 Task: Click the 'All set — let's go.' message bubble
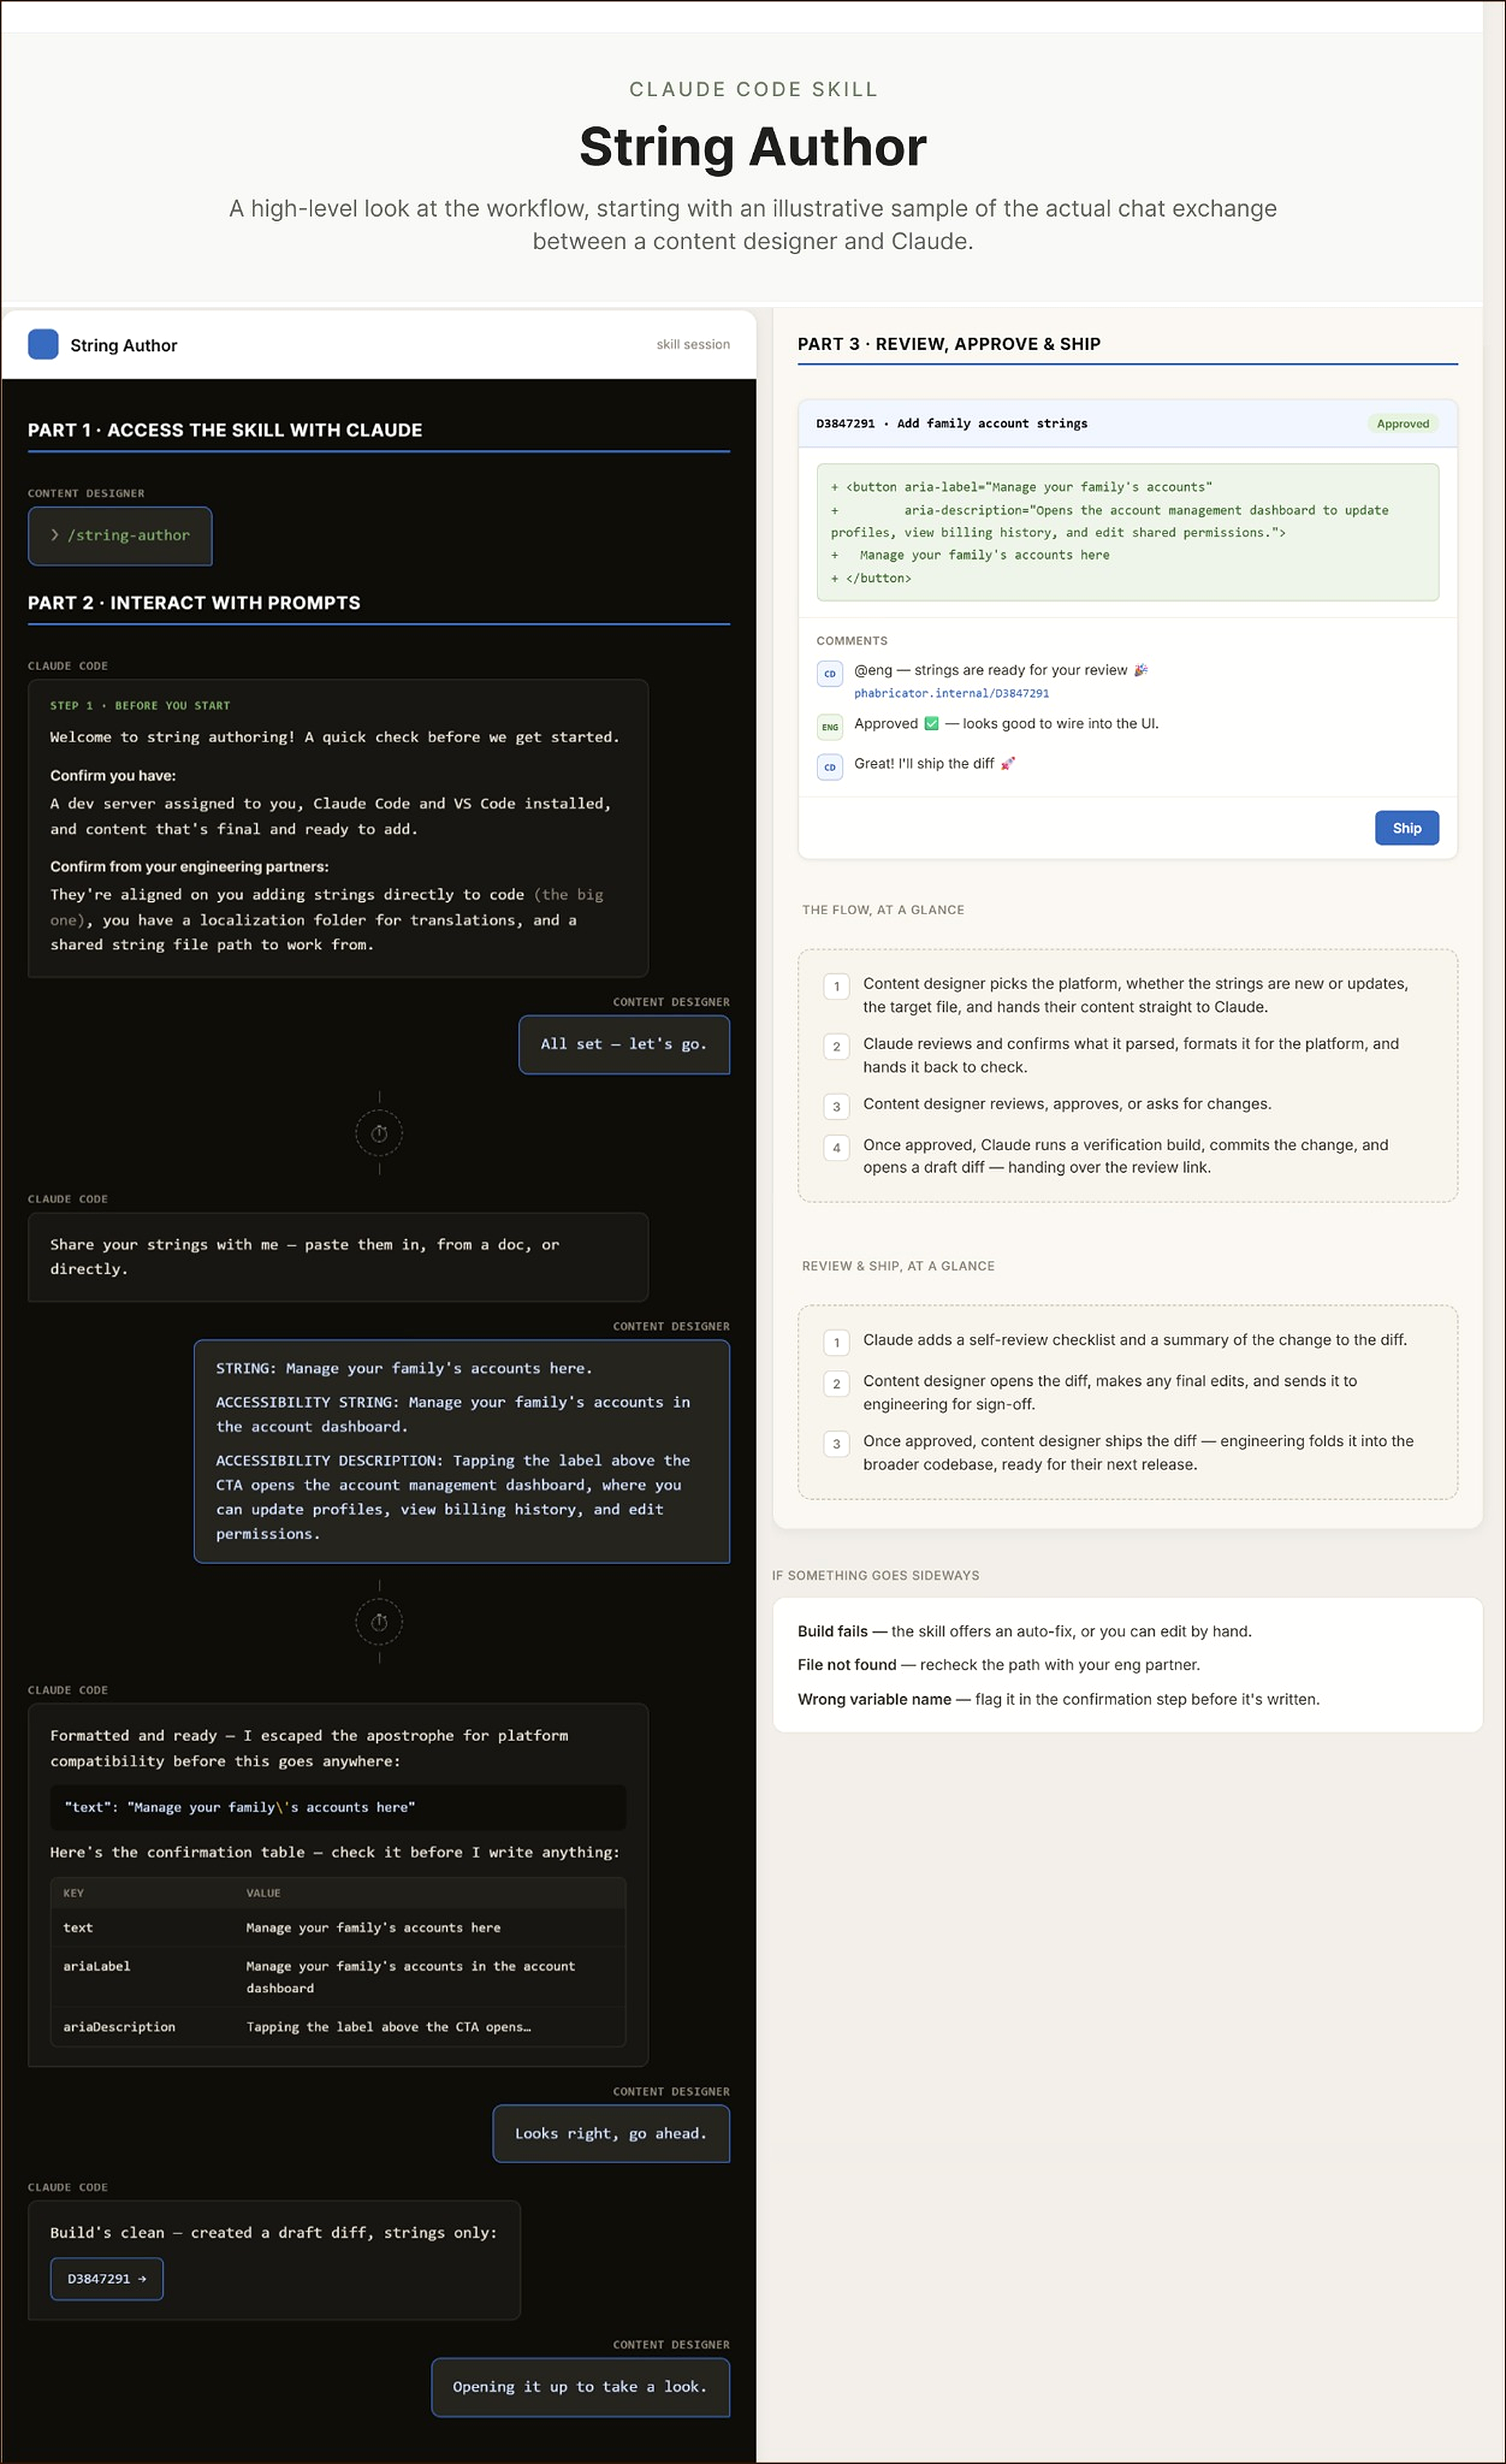[624, 1044]
